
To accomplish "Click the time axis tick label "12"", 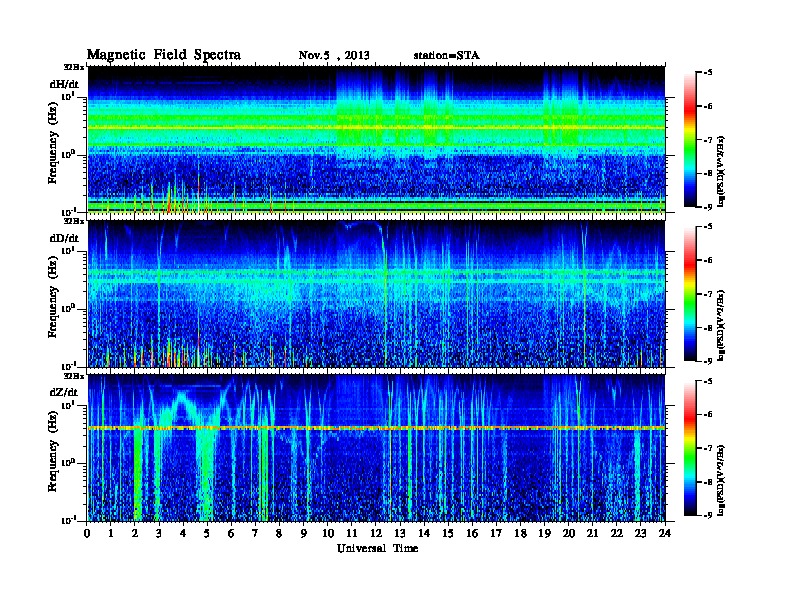I will 376,533.
